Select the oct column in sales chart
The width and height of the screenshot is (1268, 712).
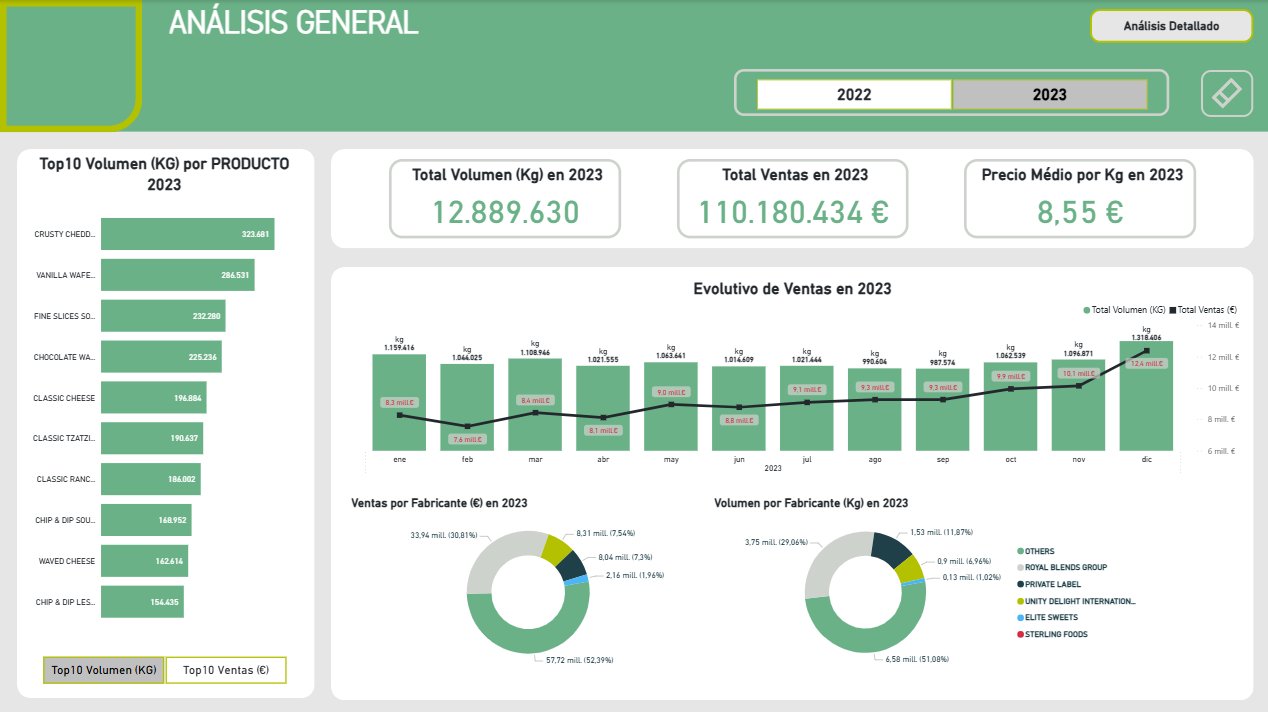(1010, 406)
